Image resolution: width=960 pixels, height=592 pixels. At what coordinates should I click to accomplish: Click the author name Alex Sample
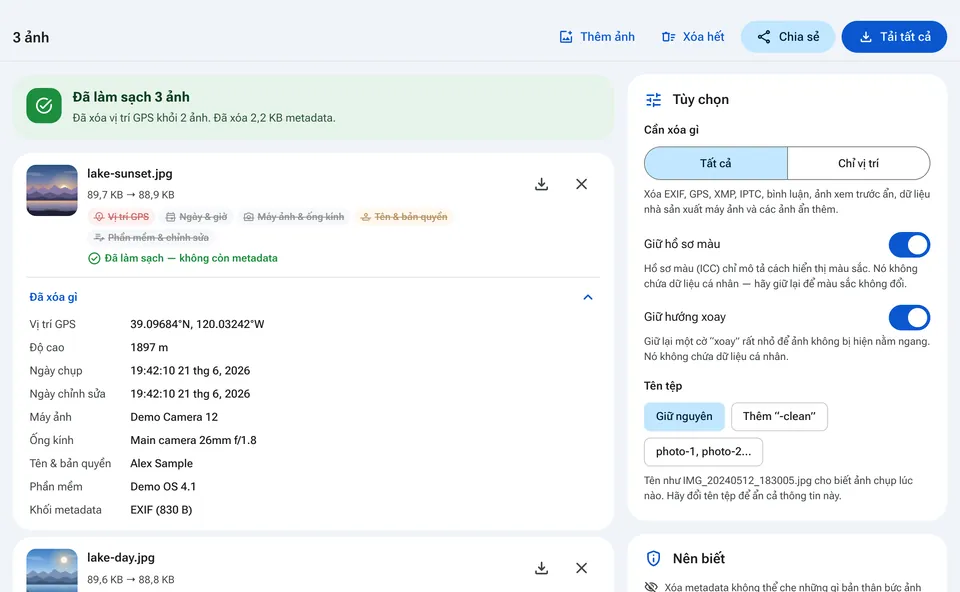pos(162,463)
